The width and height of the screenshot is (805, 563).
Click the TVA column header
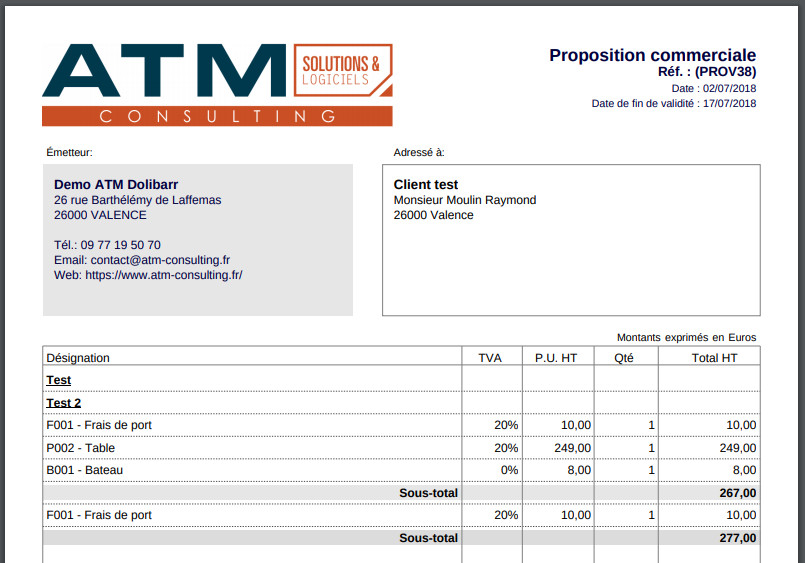(490, 358)
